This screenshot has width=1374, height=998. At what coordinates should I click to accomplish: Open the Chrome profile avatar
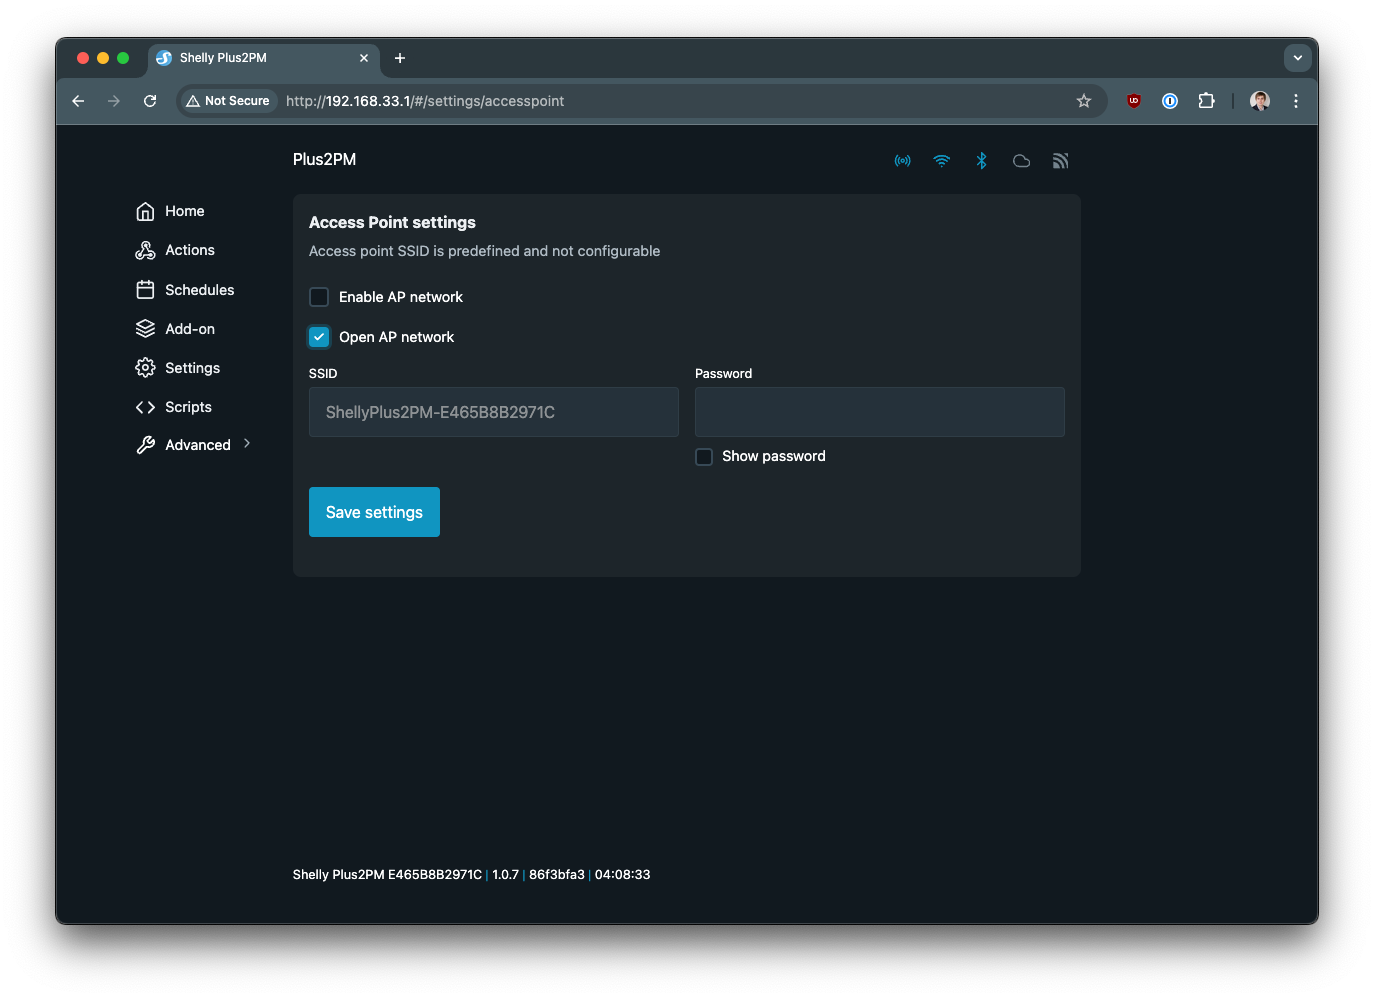pos(1260,101)
